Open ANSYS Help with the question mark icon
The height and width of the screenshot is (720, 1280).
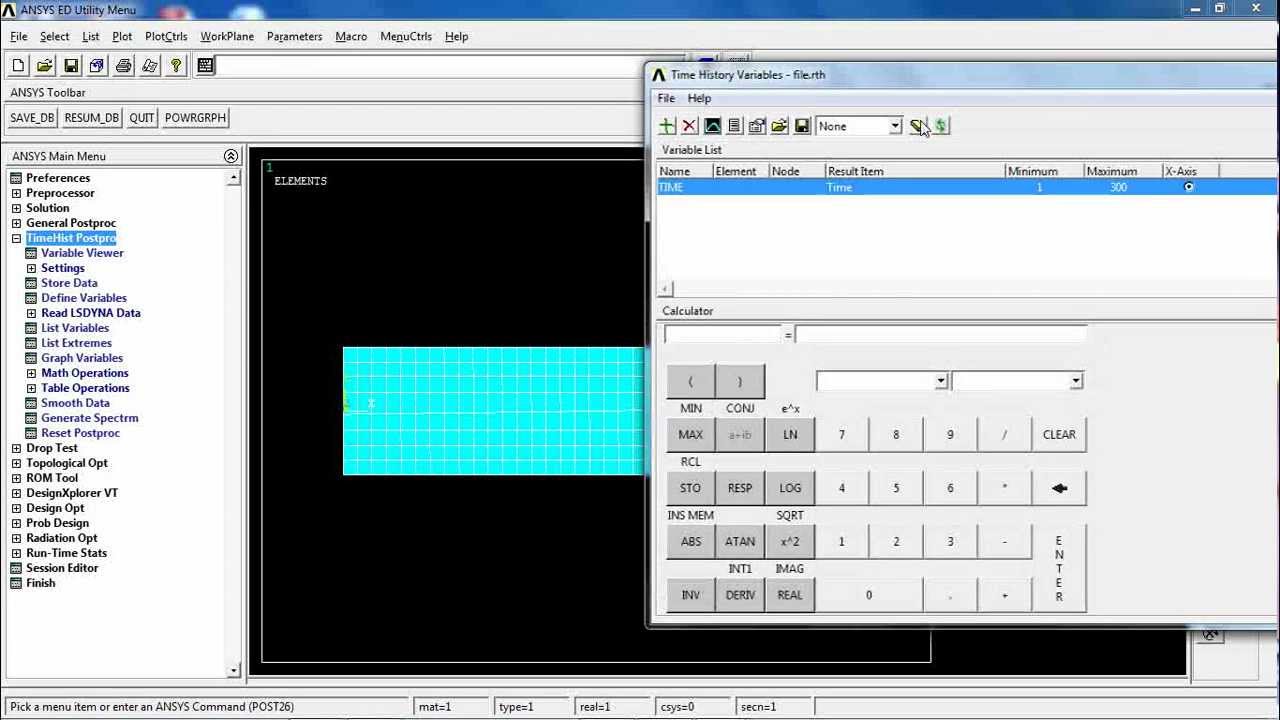(x=176, y=66)
